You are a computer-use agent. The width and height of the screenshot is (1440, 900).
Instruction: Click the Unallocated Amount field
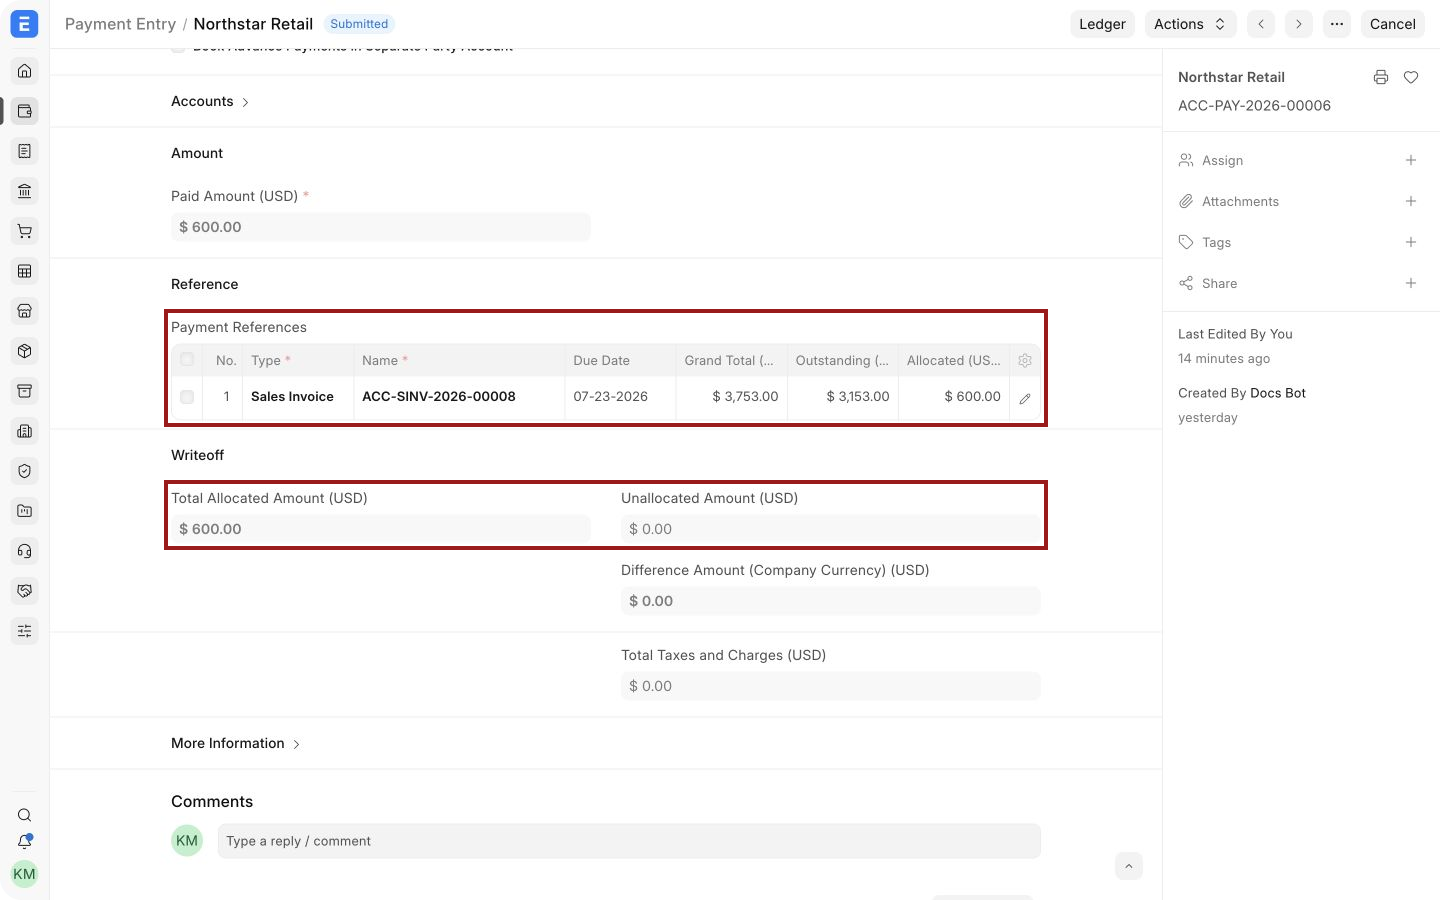coord(830,529)
